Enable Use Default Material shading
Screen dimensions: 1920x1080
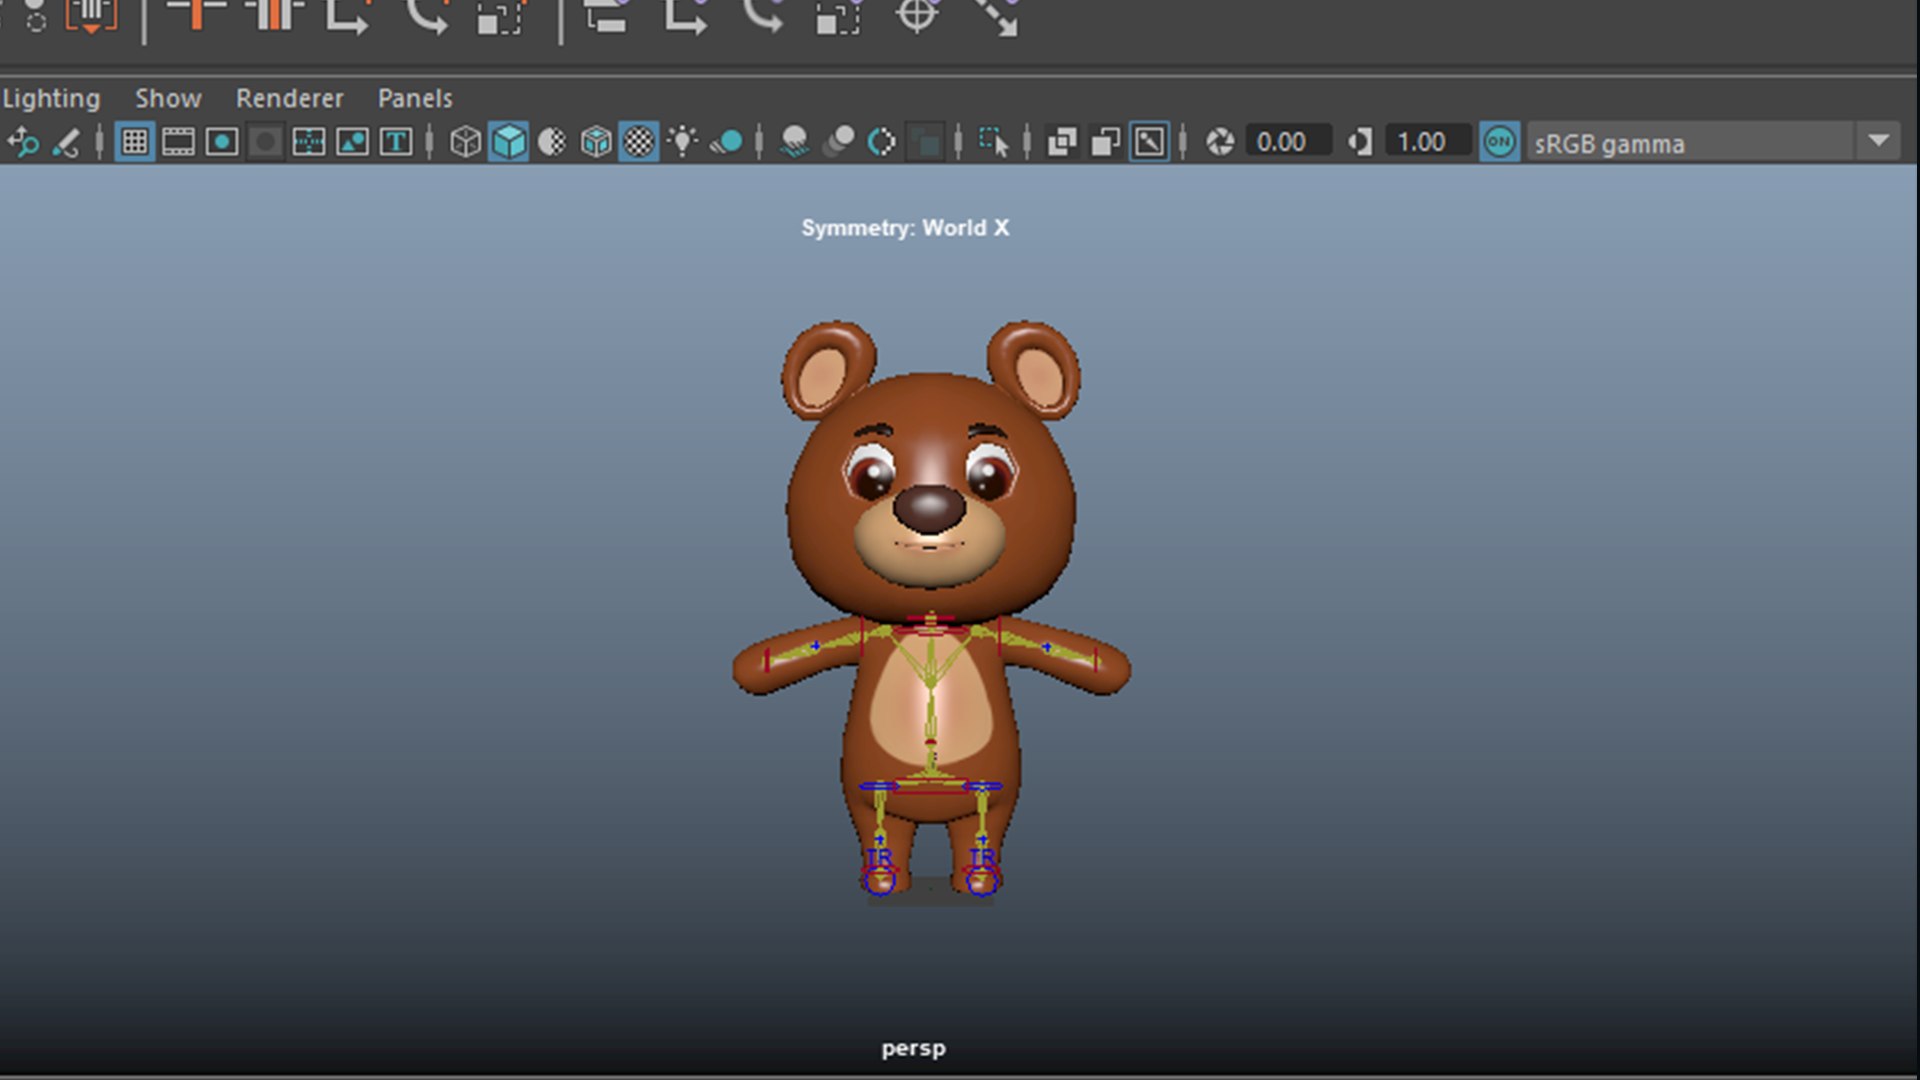(552, 142)
